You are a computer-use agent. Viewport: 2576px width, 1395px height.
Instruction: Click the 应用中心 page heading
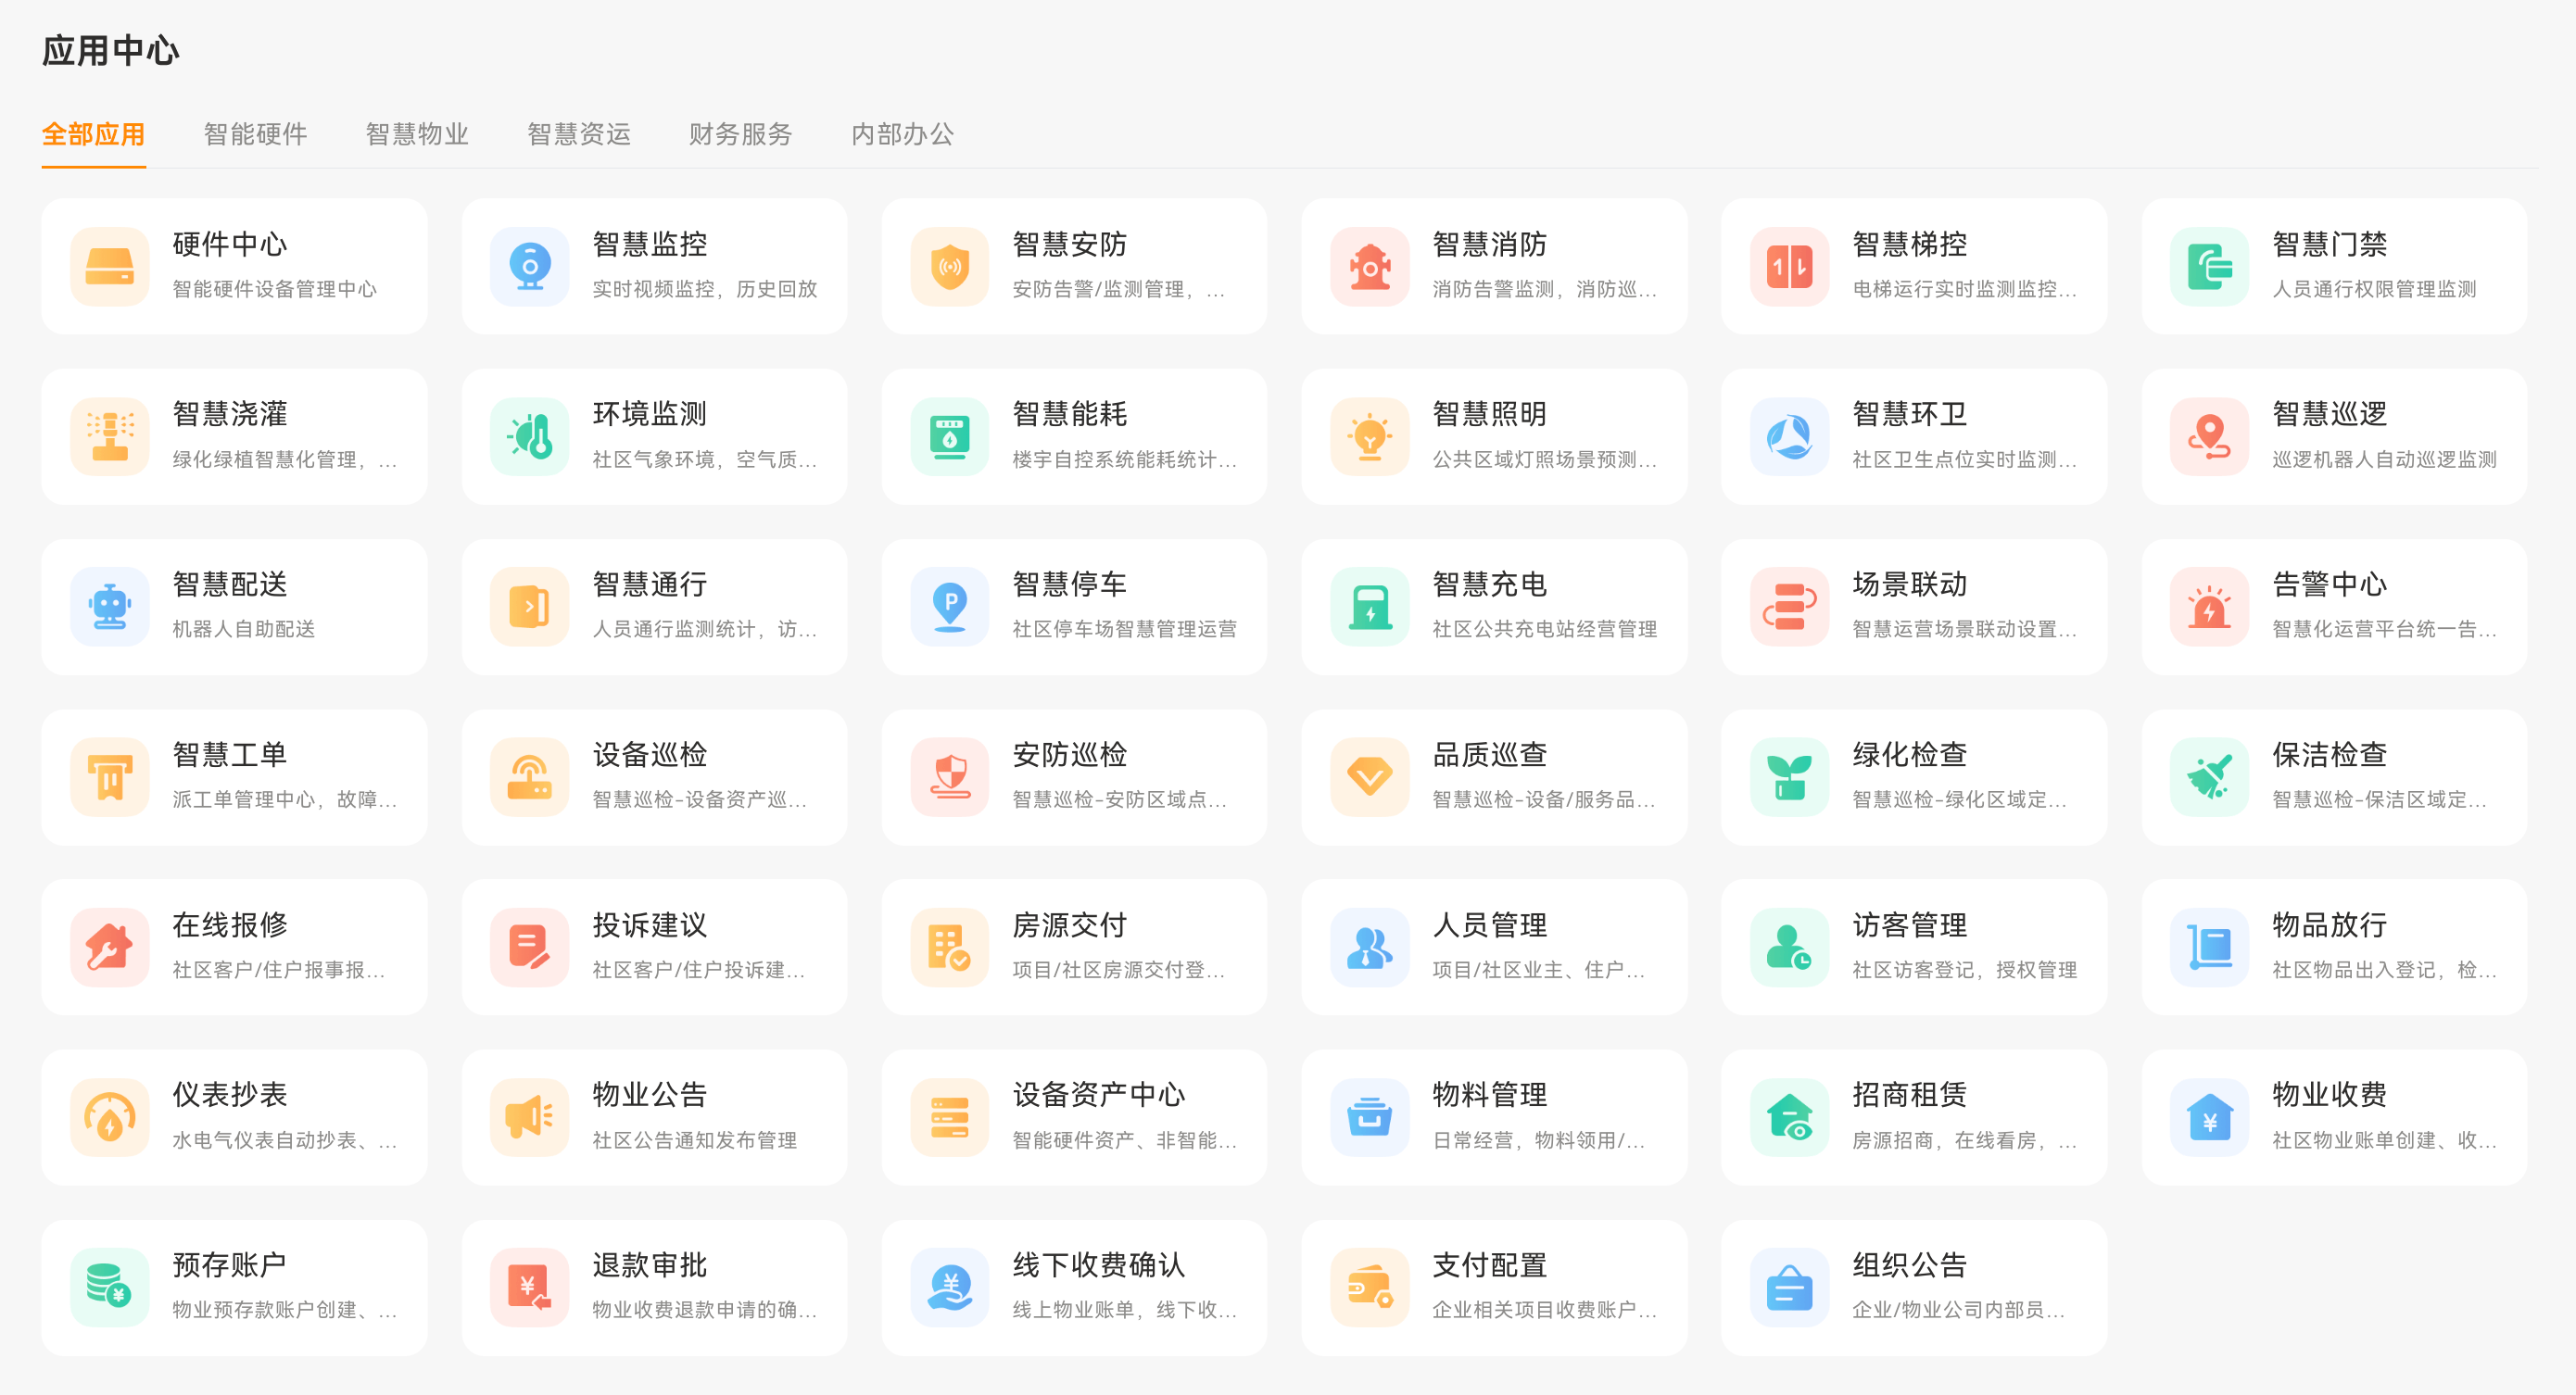(x=110, y=50)
